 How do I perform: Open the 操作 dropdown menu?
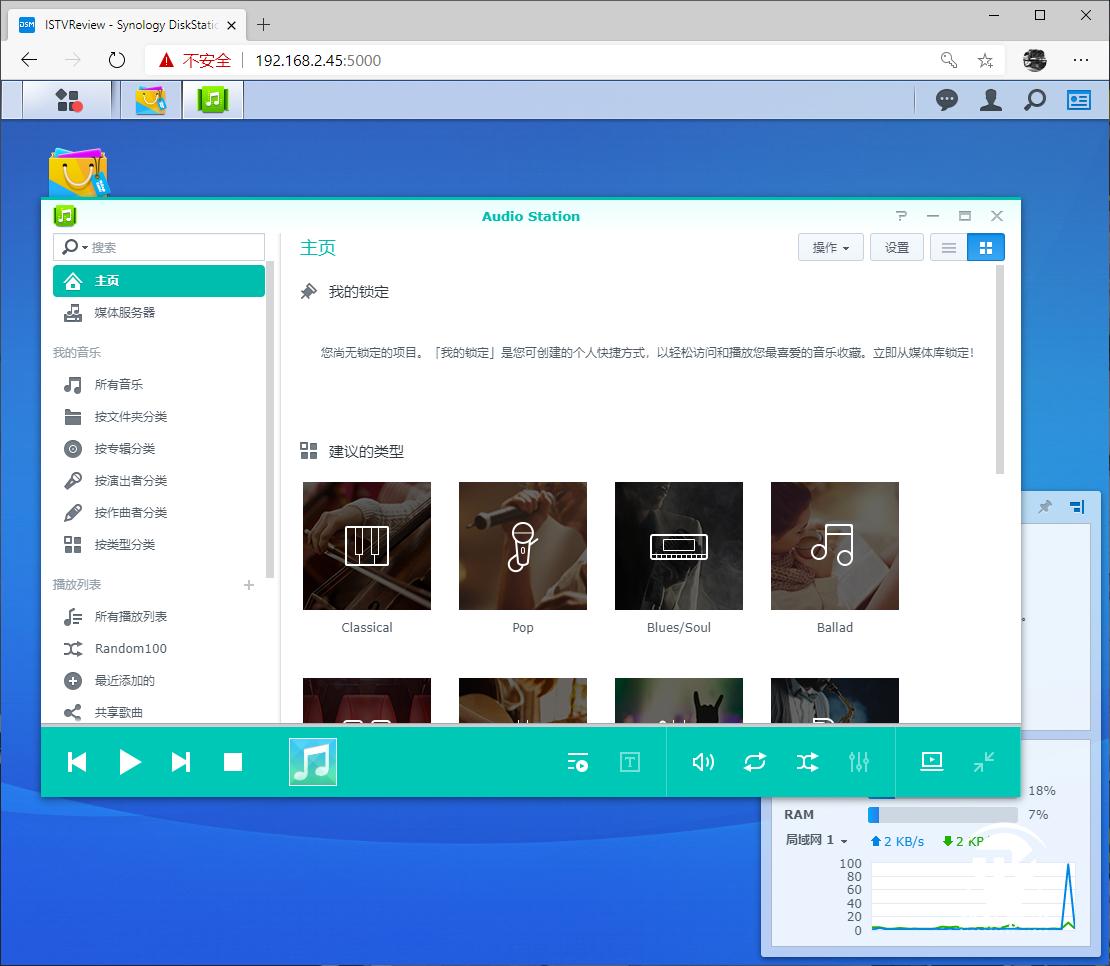[x=830, y=247]
